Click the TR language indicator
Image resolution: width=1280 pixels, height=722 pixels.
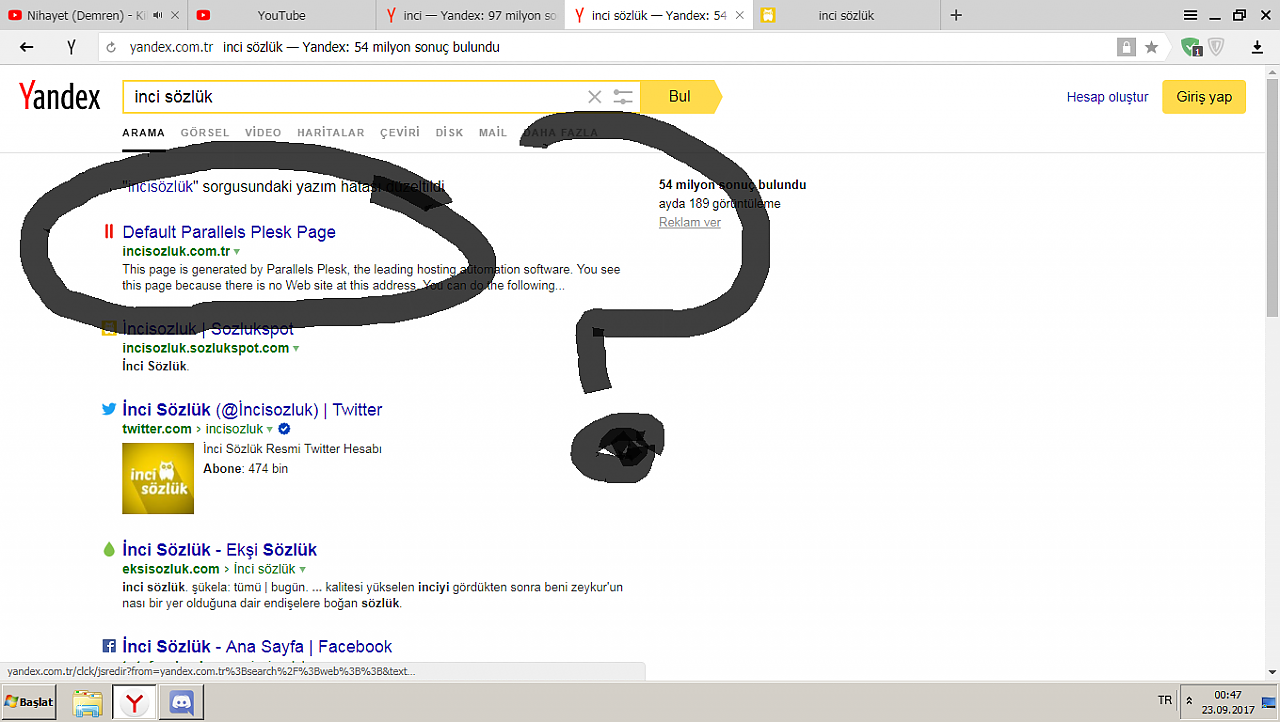[x=1165, y=701]
